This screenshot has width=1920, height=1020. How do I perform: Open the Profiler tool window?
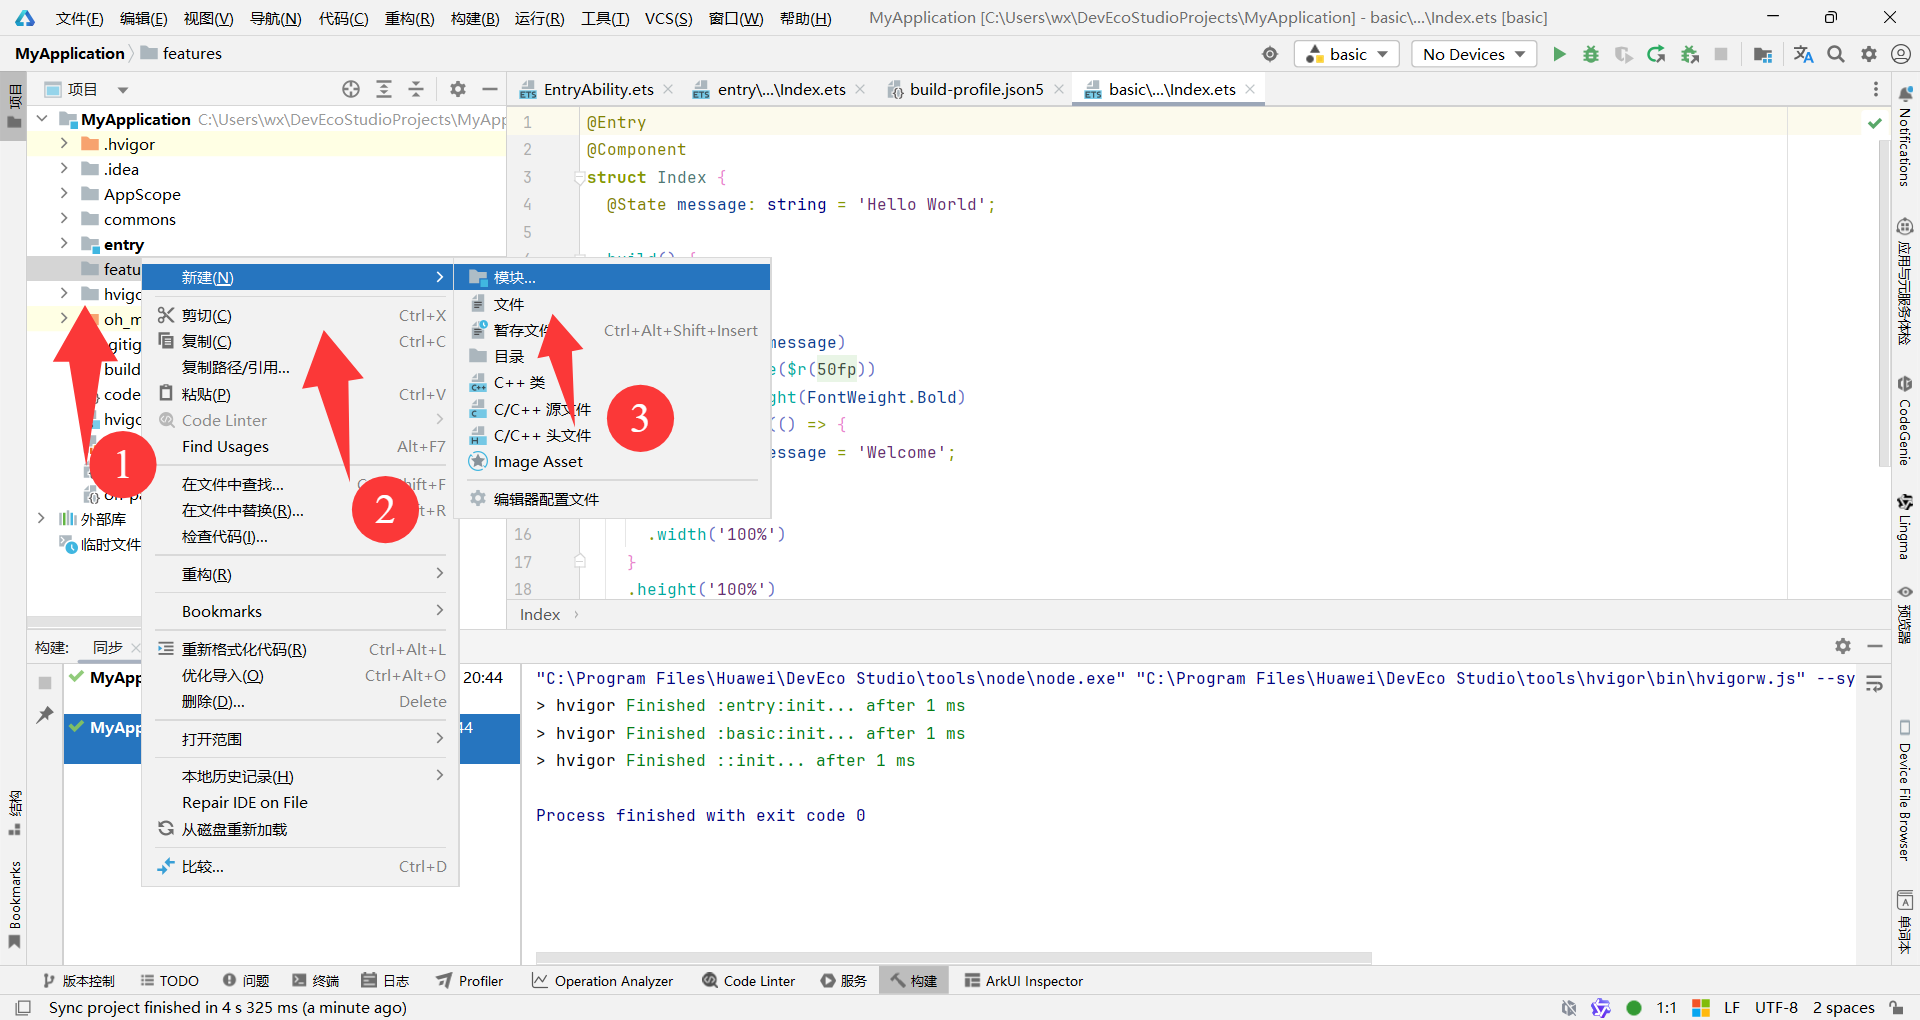(x=470, y=981)
